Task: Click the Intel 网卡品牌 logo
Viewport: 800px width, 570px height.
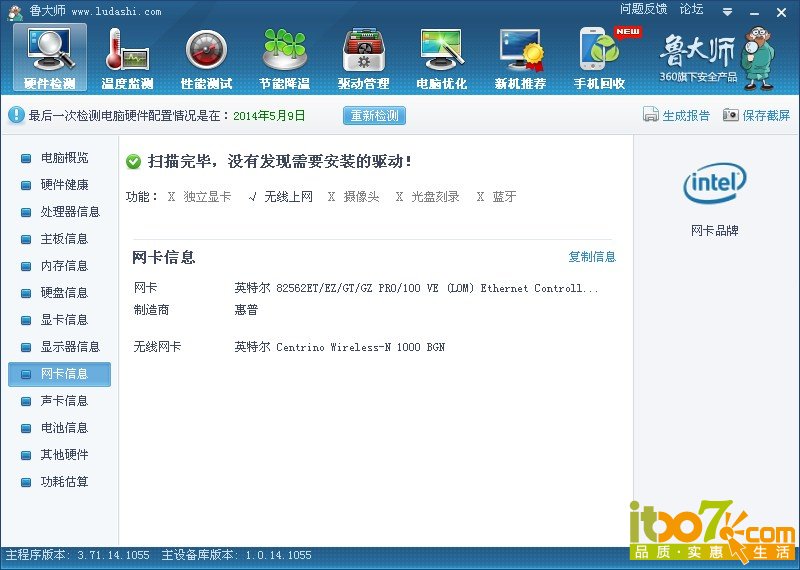Action: coord(714,183)
